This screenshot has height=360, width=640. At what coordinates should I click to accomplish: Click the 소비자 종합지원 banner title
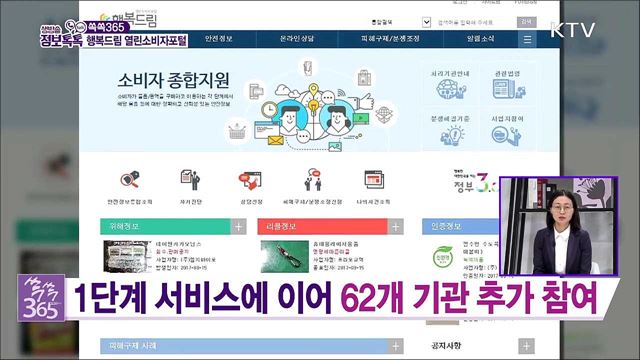point(173,80)
